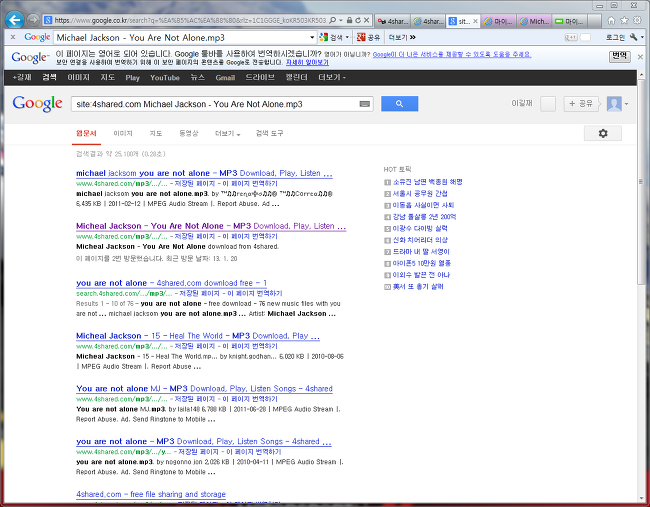Open the search settings gear button

pyautogui.click(x=603, y=133)
